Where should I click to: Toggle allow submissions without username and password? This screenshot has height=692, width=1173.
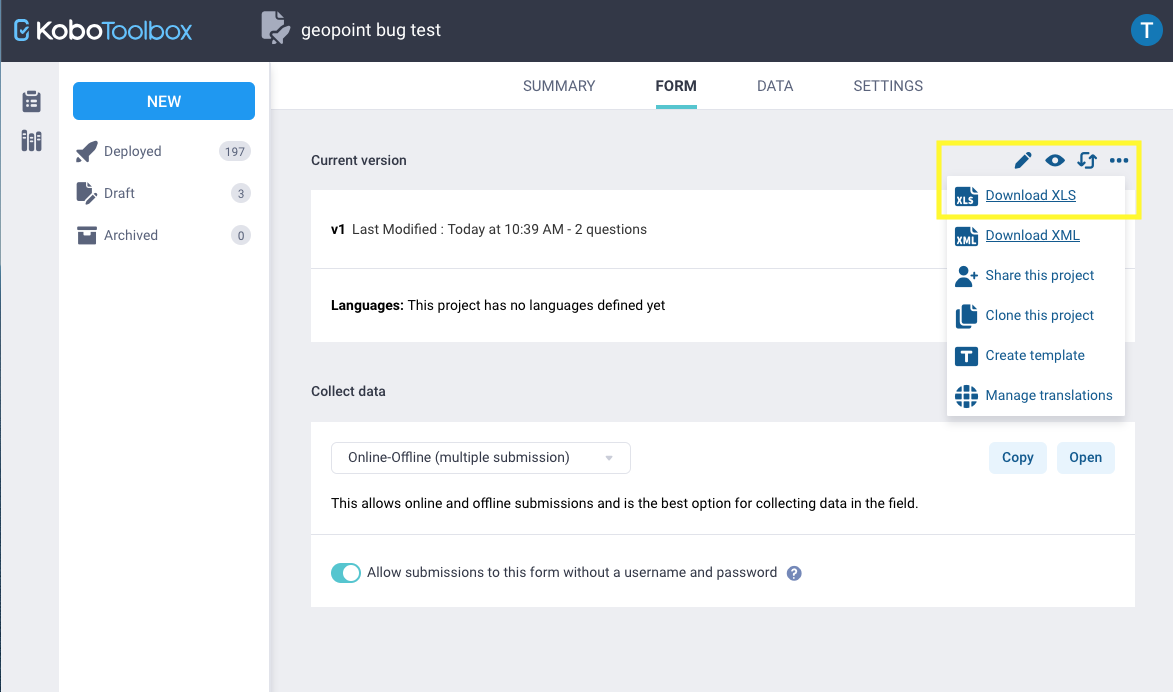click(346, 573)
